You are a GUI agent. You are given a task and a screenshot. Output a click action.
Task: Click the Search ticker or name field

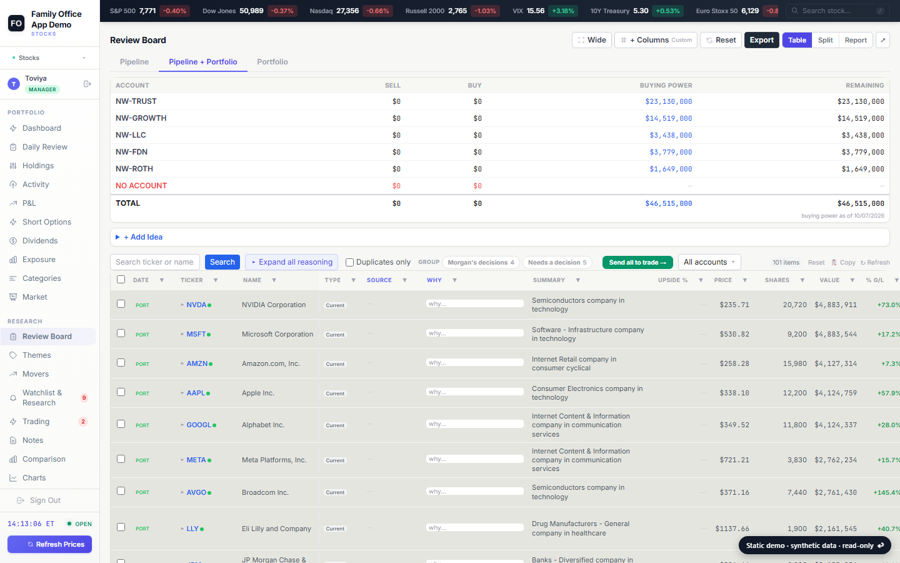(x=155, y=262)
